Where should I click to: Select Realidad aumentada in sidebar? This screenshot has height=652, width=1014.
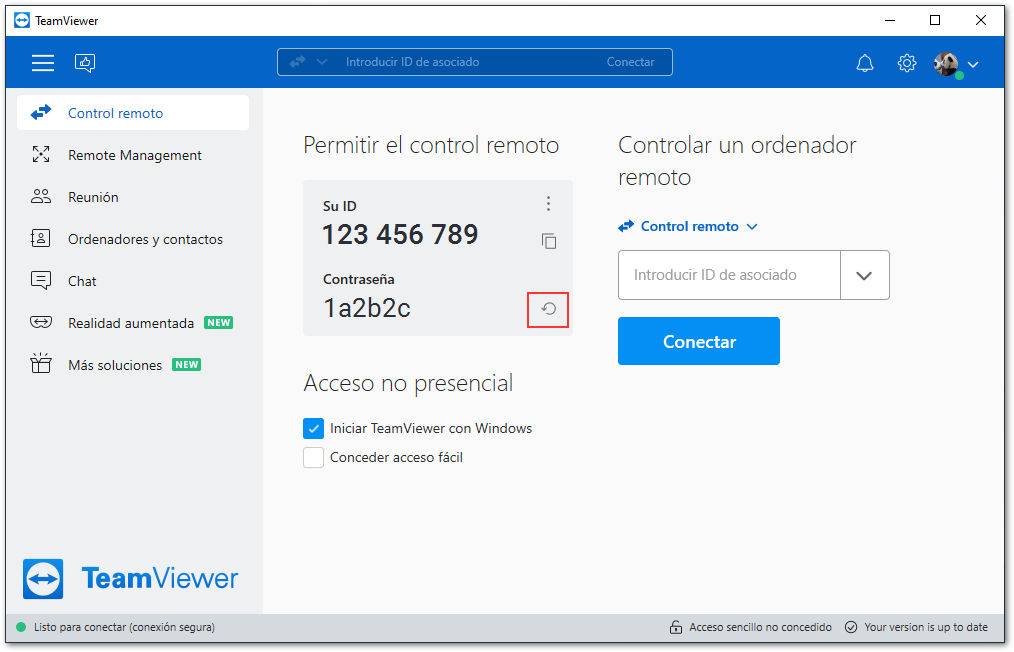pyautogui.click(x=133, y=323)
